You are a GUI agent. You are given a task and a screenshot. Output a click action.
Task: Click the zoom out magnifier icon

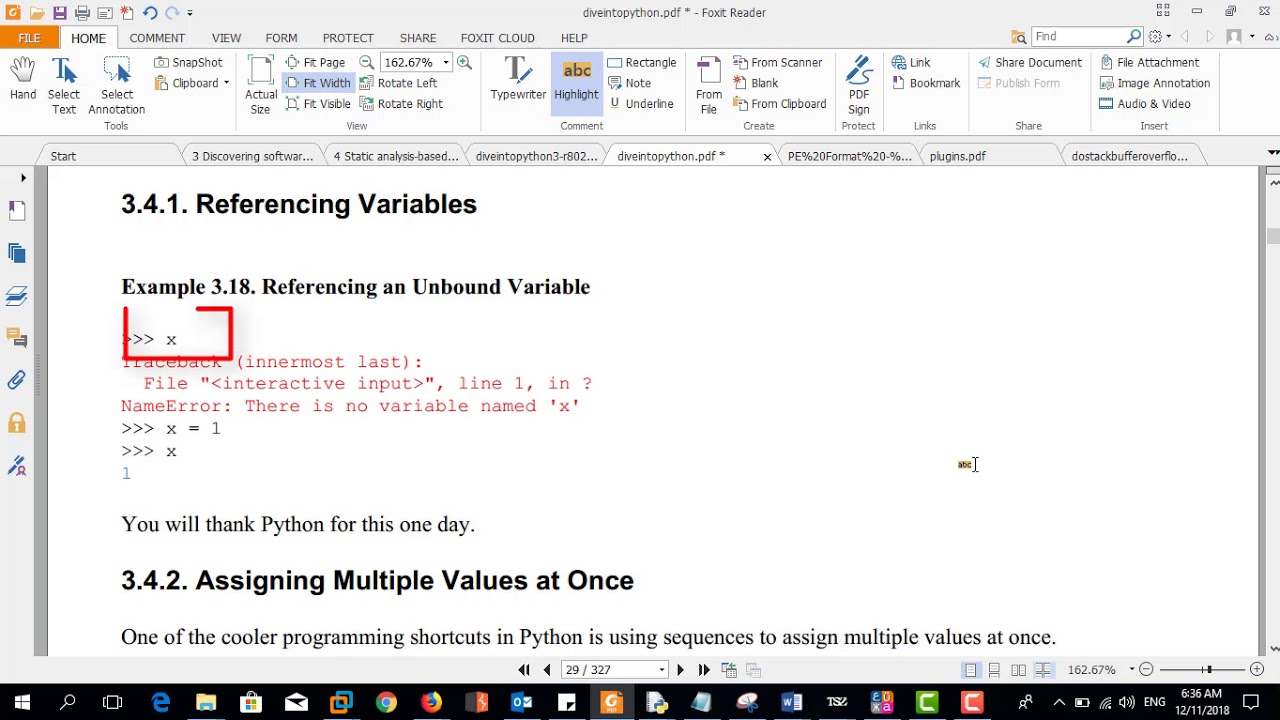click(366, 62)
